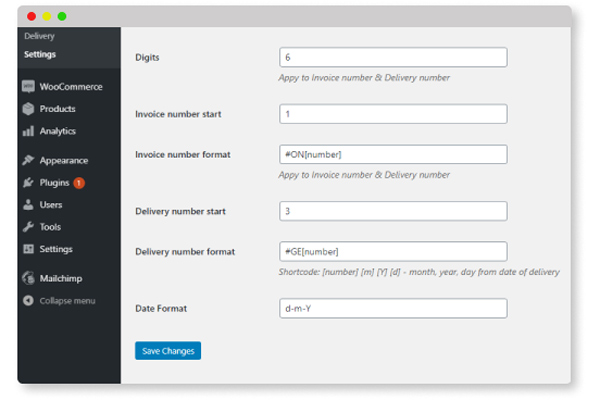Screen dimensions: 600x400
Task: Click the Invoice number start field
Action: click(x=393, y=114)
